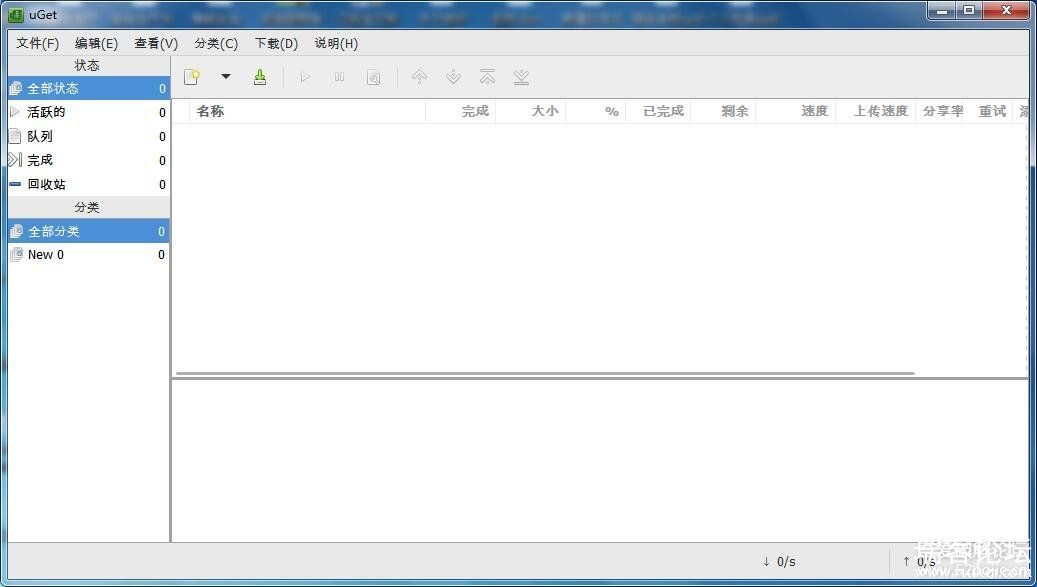This screenshot has height=587, width=1037.
Task: Click the download speed ↓ 0/s indicator
Action: (x=779, y=562)
